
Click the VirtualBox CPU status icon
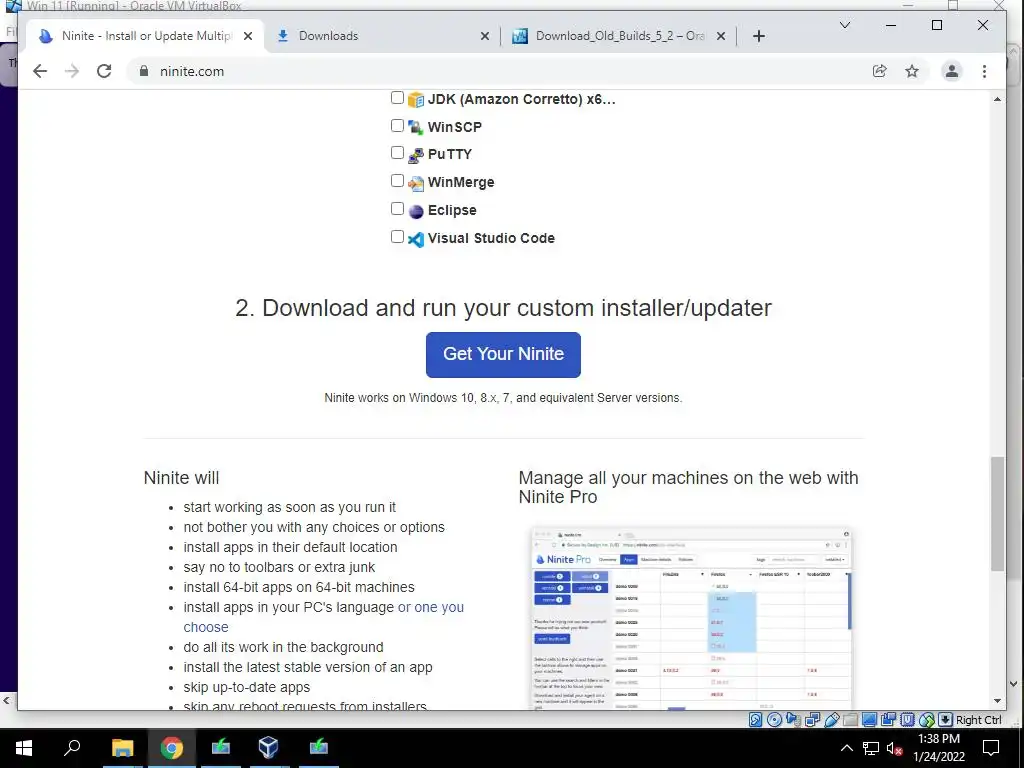click(907, 720)
